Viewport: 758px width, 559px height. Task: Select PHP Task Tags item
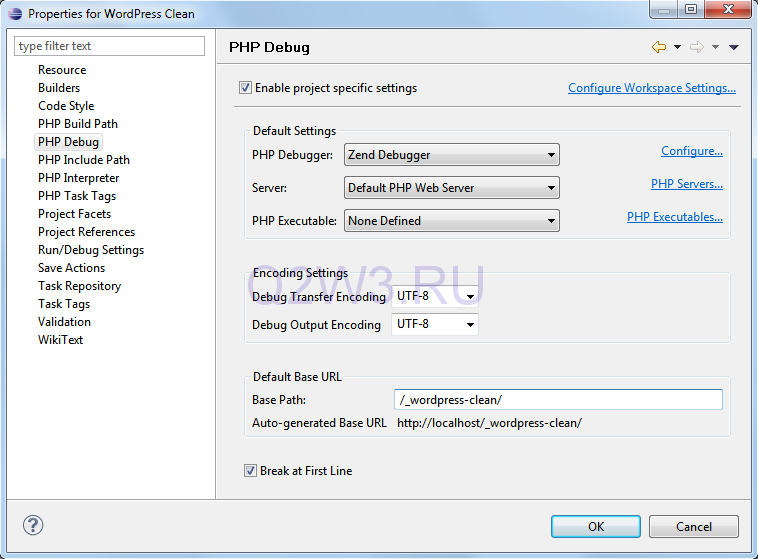click(77, 196)
